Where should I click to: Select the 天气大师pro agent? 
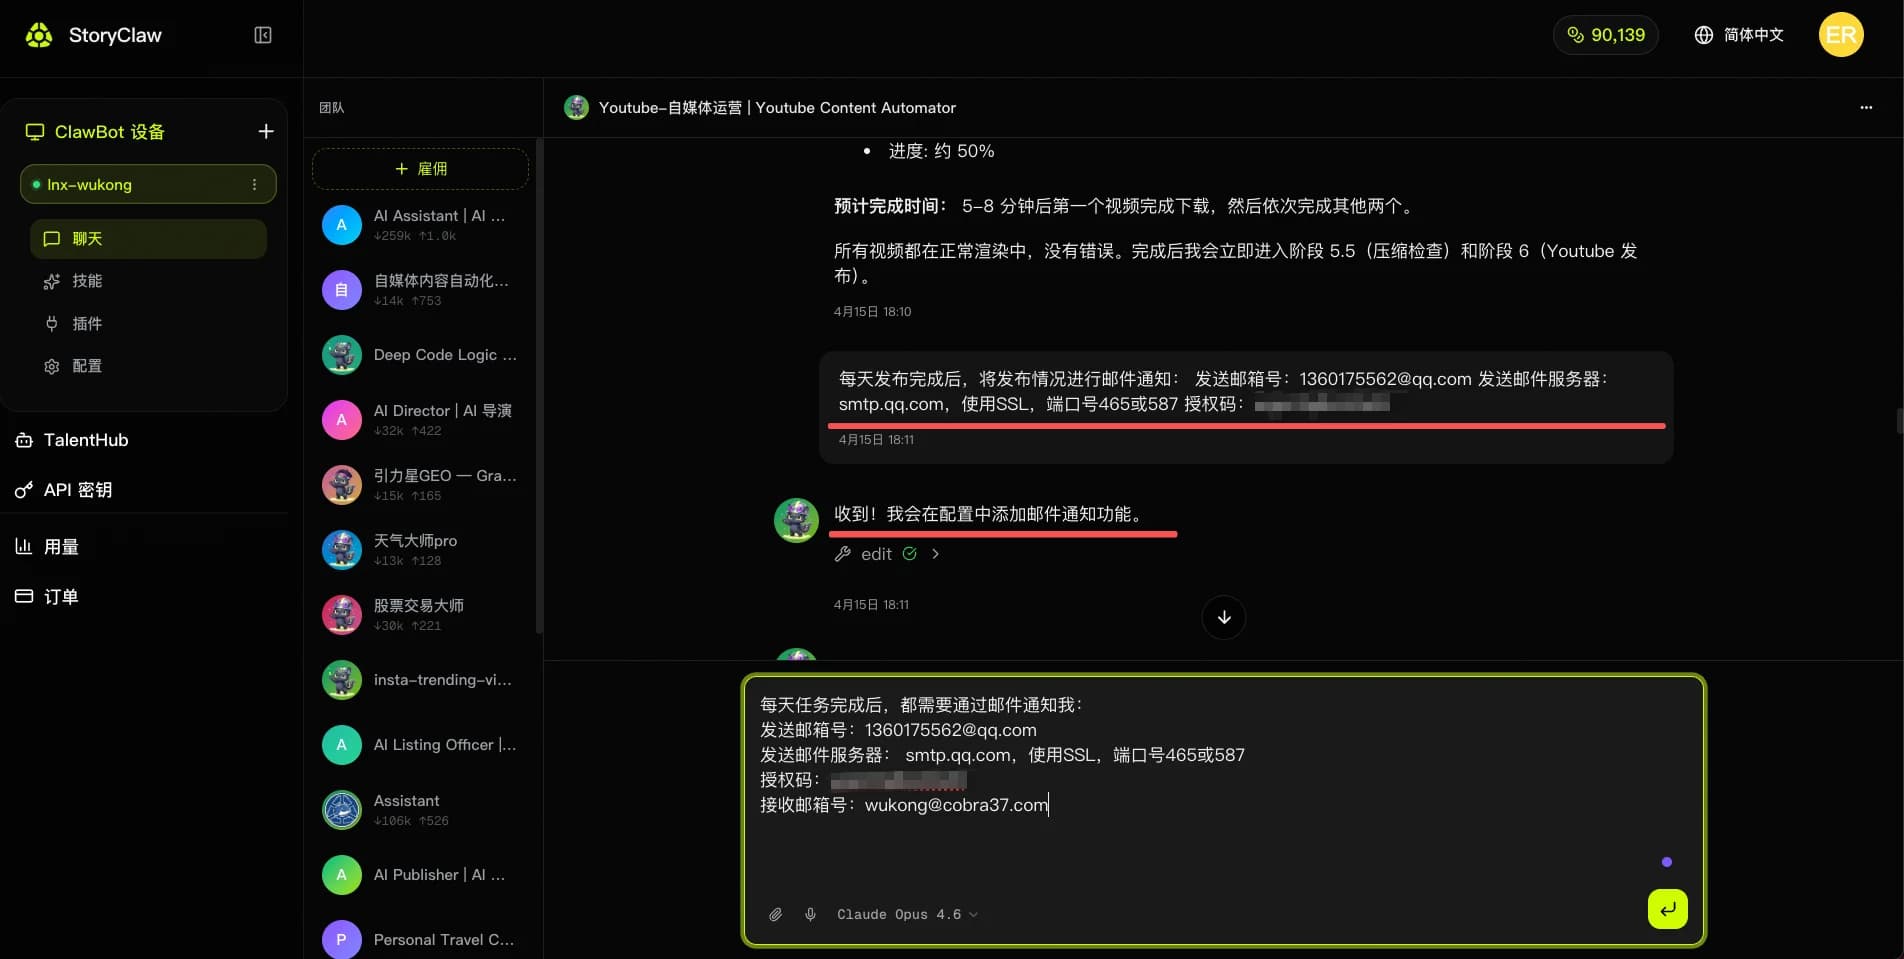pos(420,550)
